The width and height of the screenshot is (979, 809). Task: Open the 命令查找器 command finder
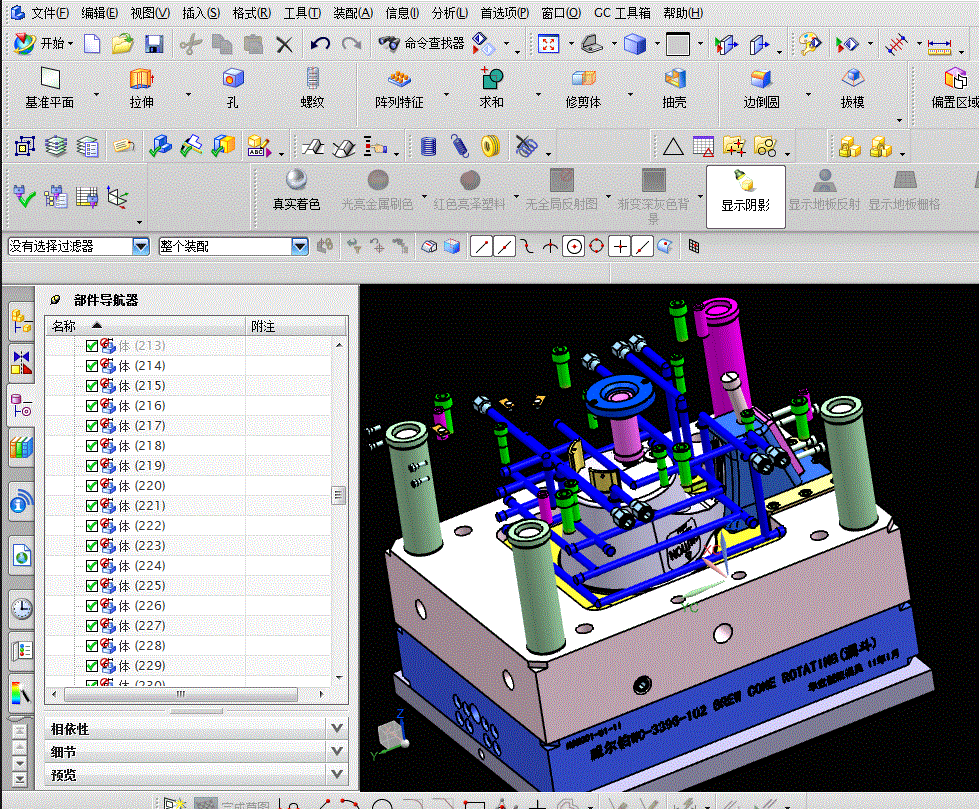421,44
